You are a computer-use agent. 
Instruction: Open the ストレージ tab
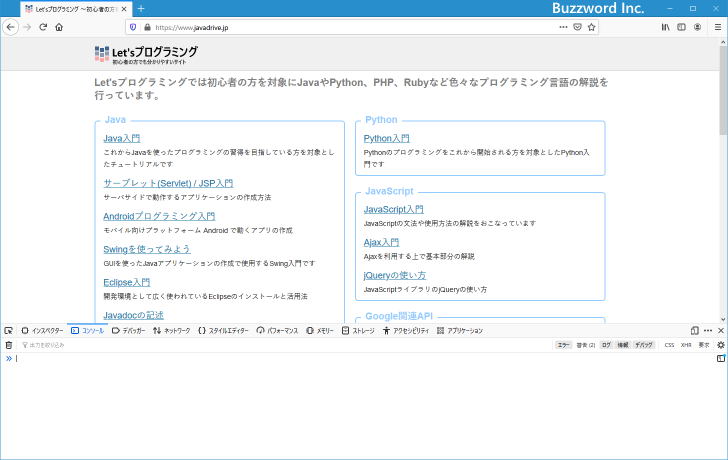pyautogui.click(x=358, y=330)
